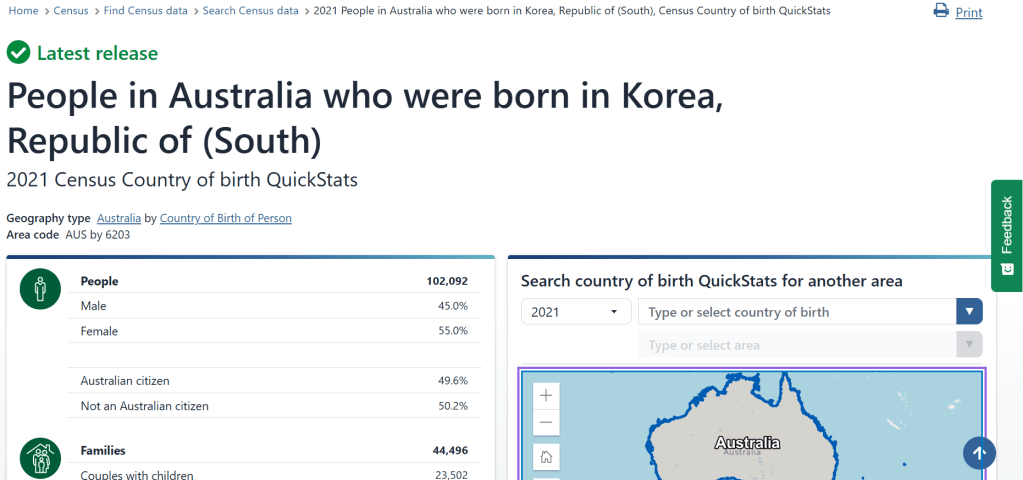This screenshot has width=1023, height=480.
Task: Expand the select area dropdown arrow
Action: [970, 344]
